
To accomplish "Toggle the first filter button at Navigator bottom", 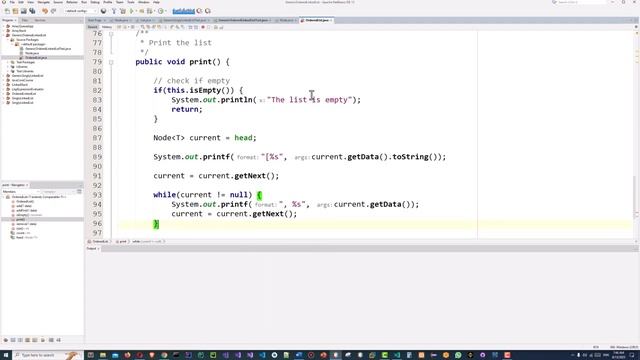I will coord(6,340).
